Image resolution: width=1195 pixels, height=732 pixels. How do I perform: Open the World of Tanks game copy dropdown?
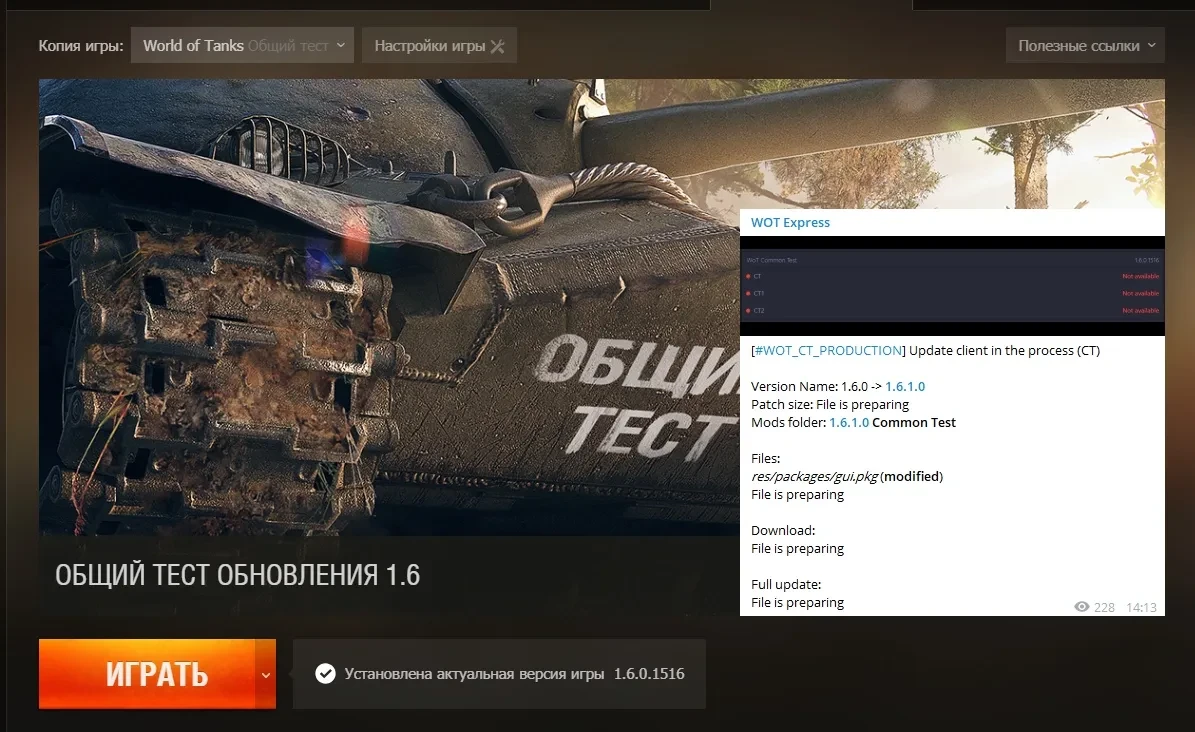[x=242, y=45]
